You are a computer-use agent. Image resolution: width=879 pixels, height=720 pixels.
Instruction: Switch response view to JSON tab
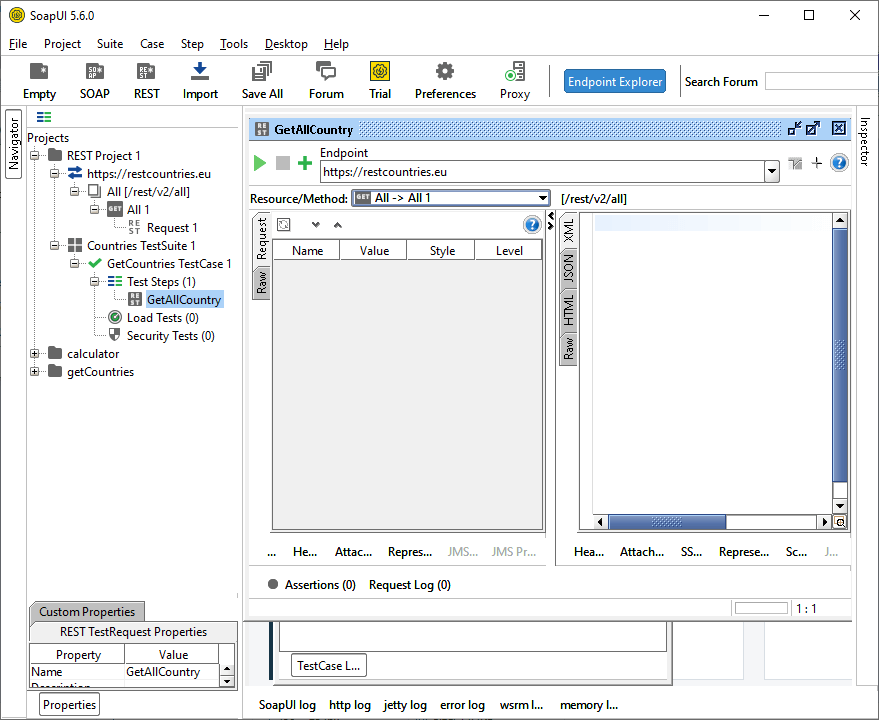coord(568,268)
